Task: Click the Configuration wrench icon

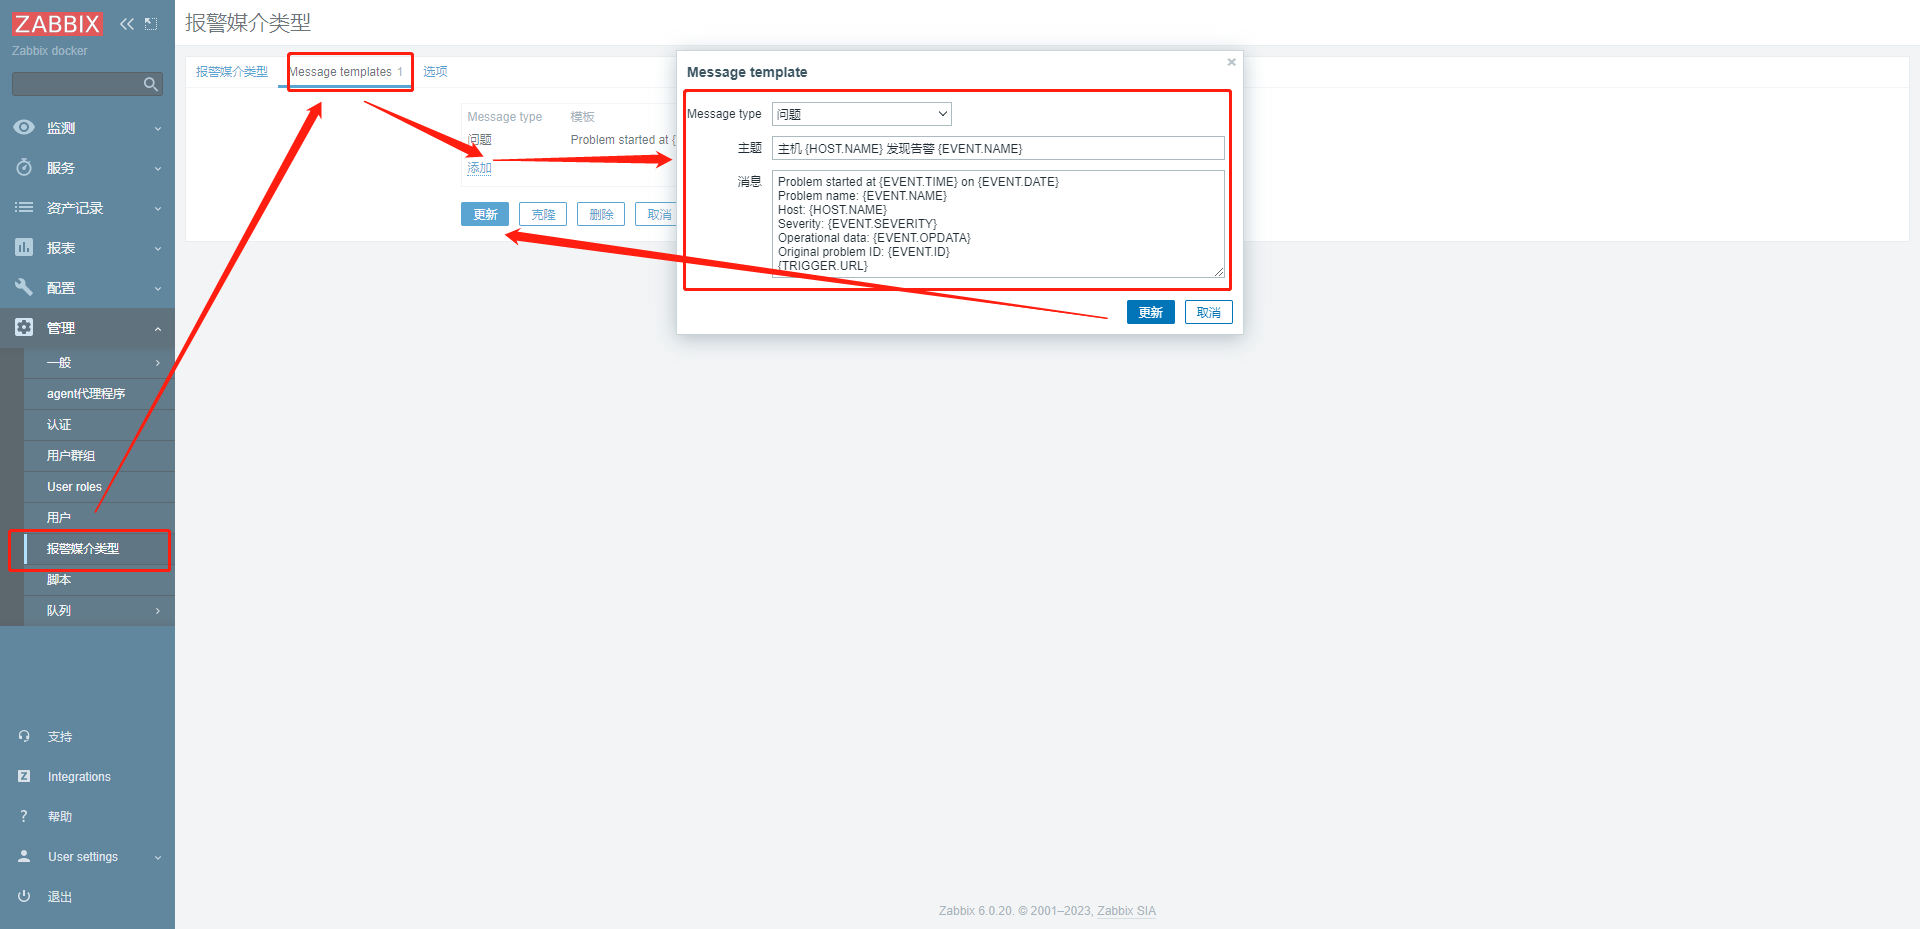Action: coord(24,287)
